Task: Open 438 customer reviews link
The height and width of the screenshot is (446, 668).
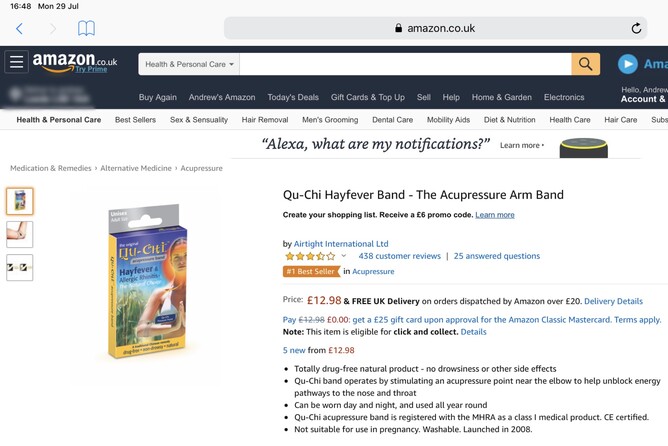Action: click(399, 256)
